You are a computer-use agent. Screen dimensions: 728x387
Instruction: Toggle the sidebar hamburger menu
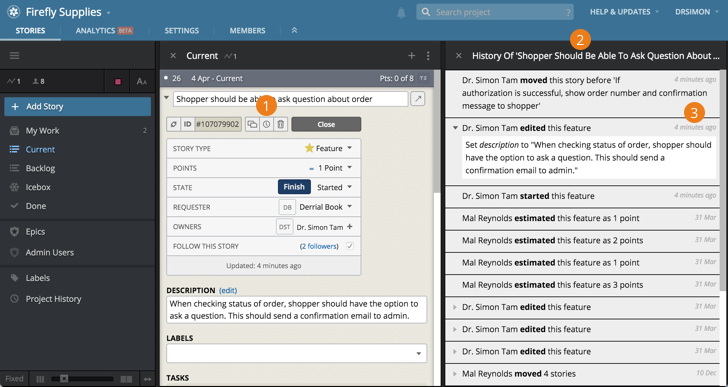[14, 56]
